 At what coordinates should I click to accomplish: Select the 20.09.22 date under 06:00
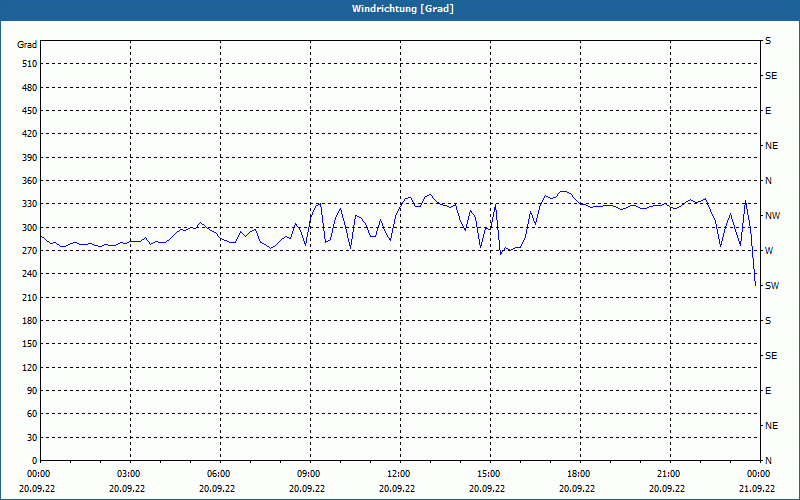pos(217,489)
